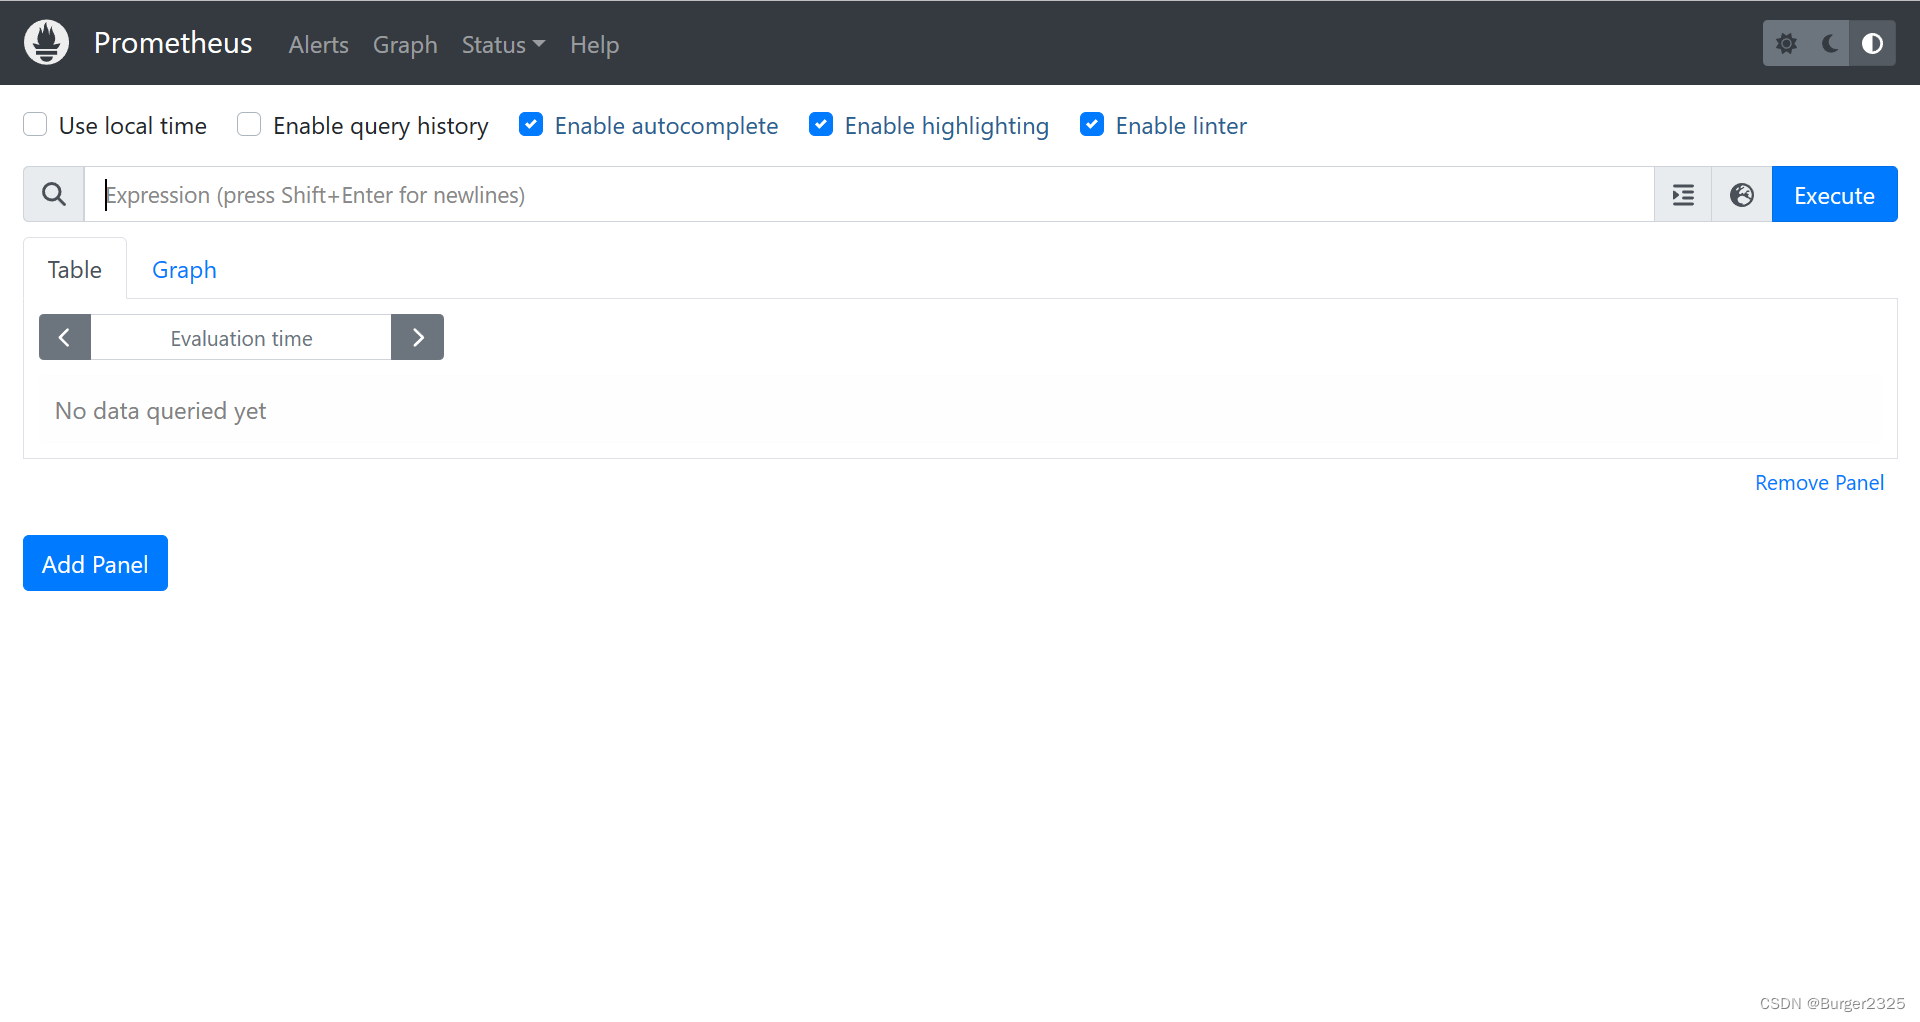Click the Evaluation time input field

[241, 338]
